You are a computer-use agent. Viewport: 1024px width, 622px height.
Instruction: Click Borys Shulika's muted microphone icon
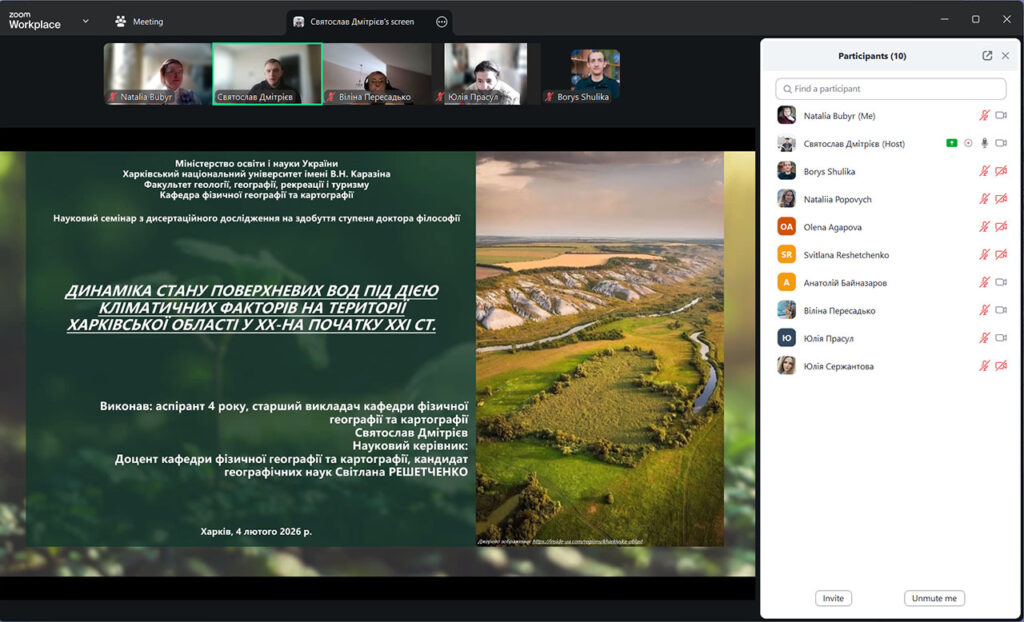tap(984, 171)
